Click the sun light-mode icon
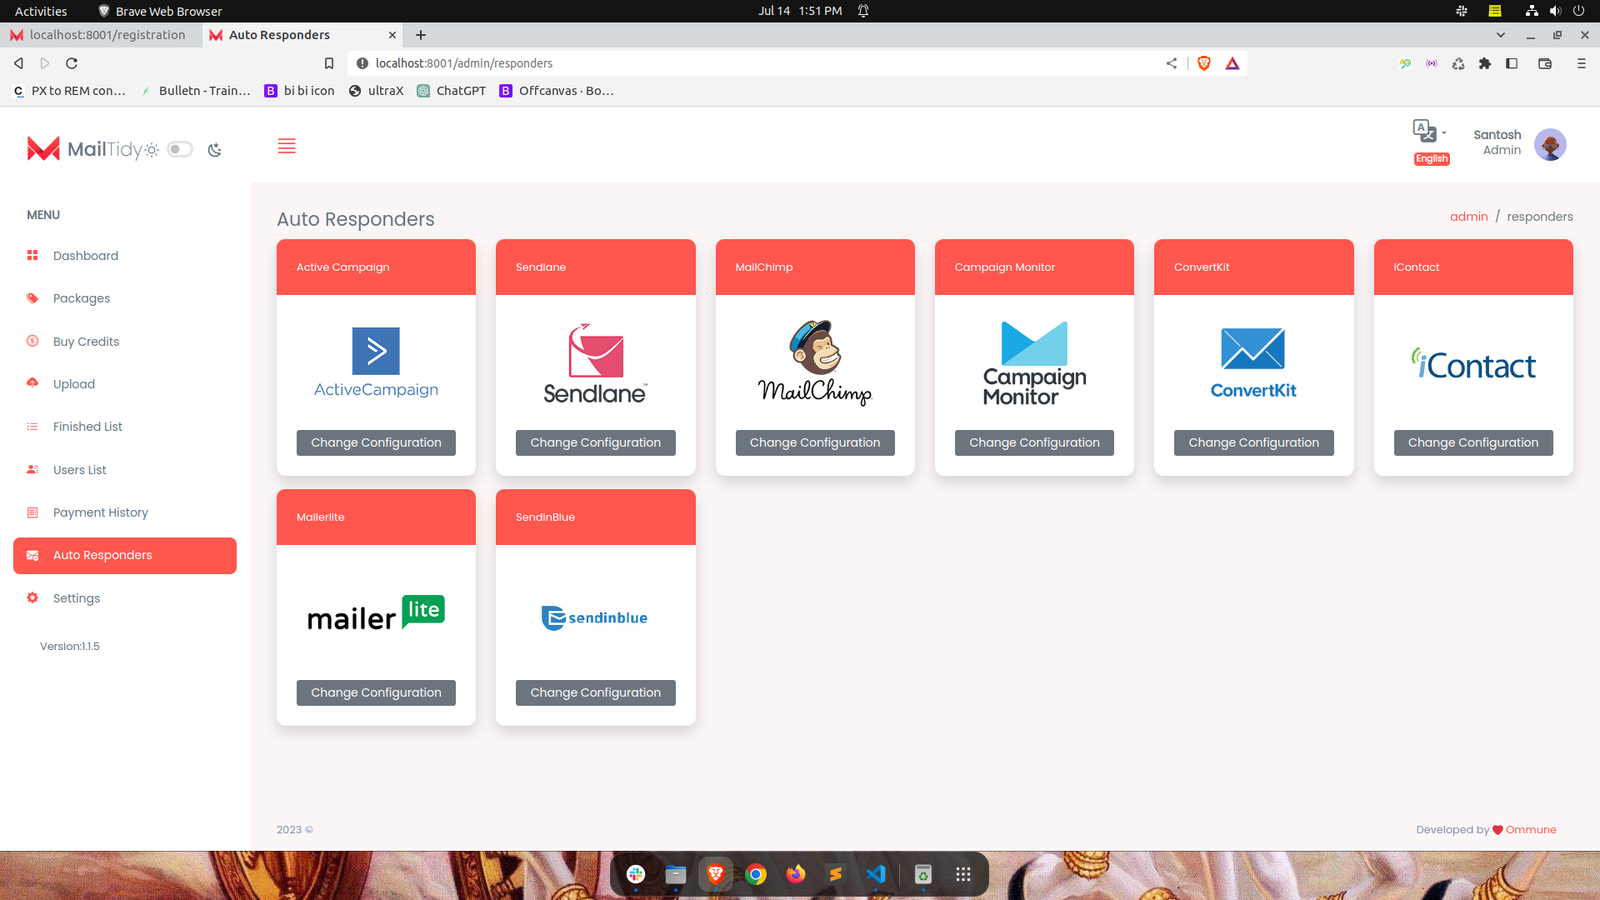The width and height of the screenshot is (1600, 900). 152,150
